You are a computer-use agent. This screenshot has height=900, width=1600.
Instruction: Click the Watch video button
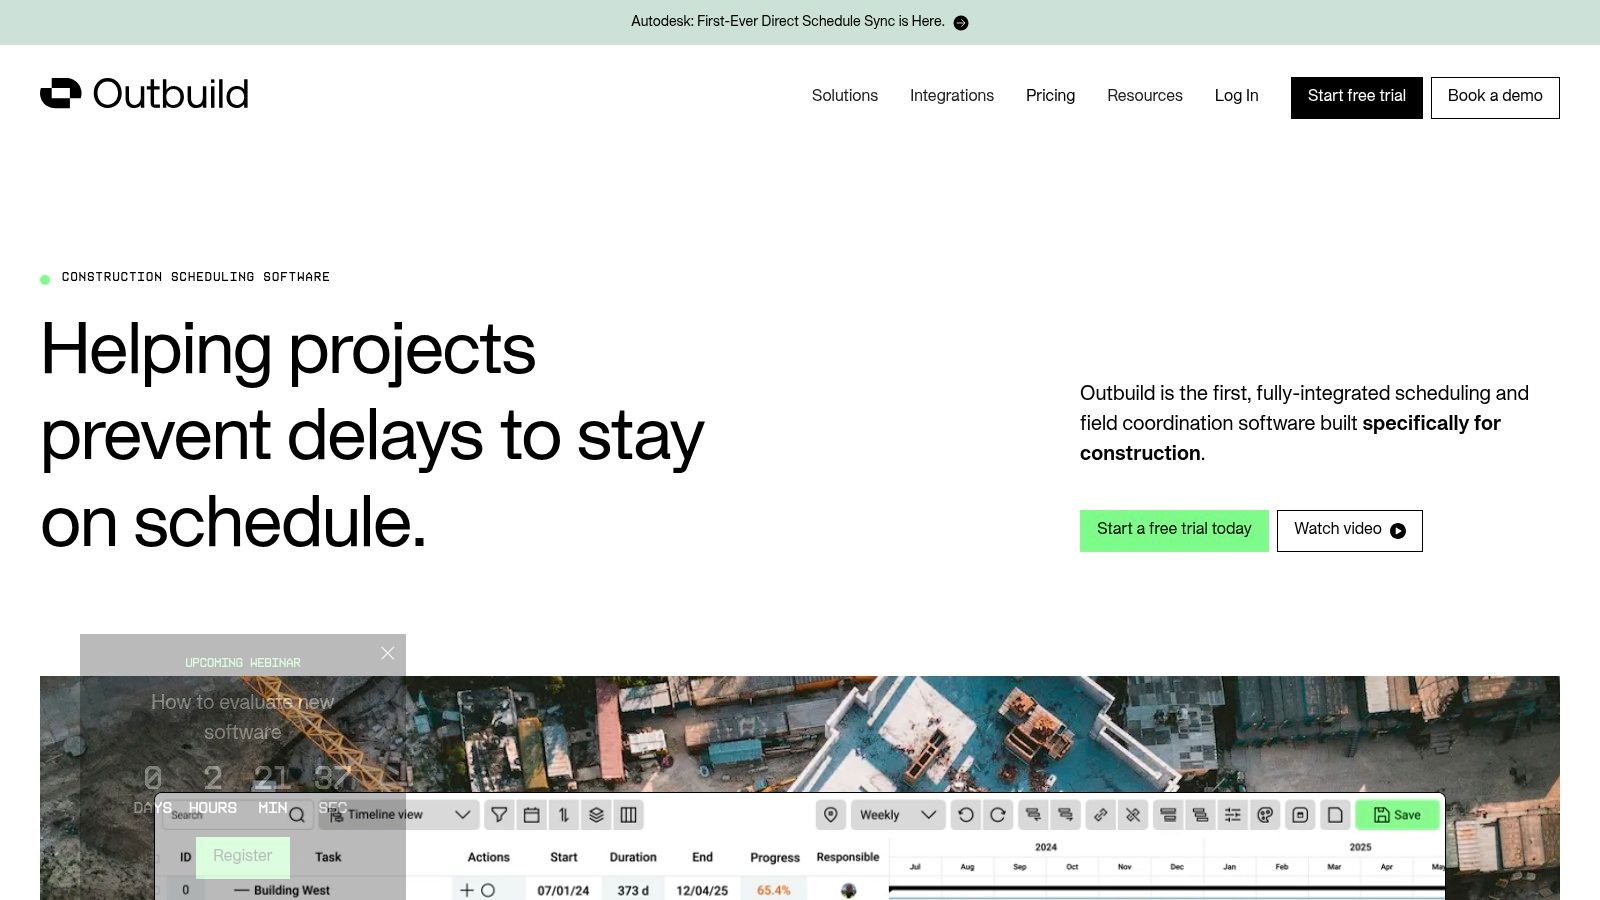(x=1350, y=531)
